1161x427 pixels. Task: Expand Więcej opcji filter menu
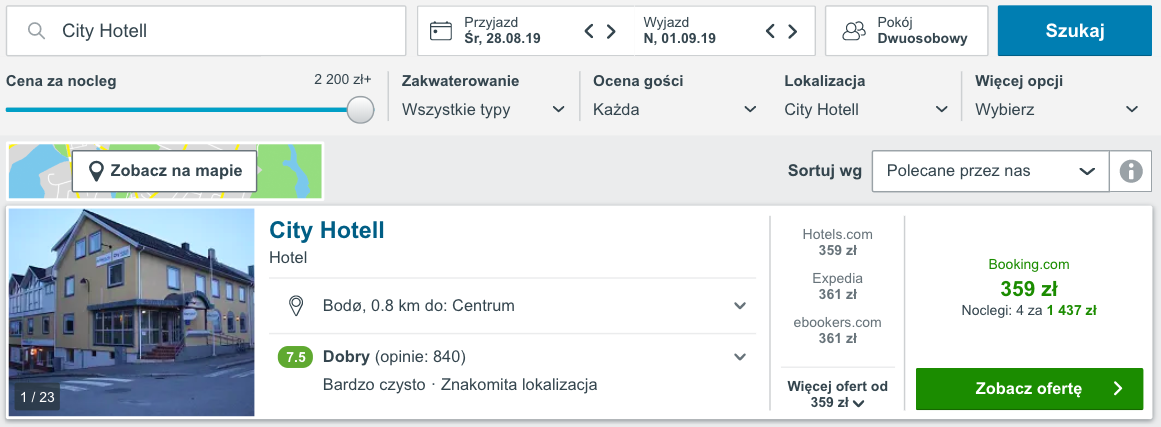pos(1057,110)
